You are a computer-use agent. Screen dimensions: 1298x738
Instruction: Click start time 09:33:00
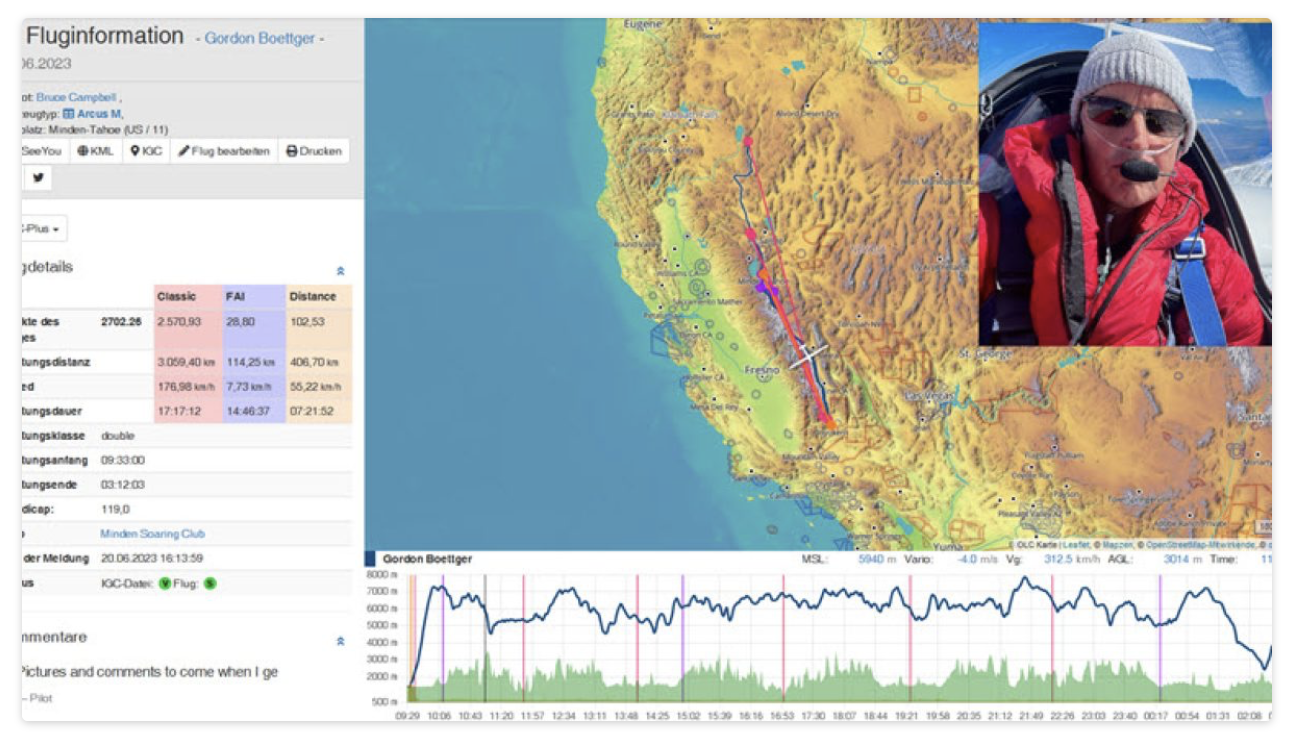123,461
